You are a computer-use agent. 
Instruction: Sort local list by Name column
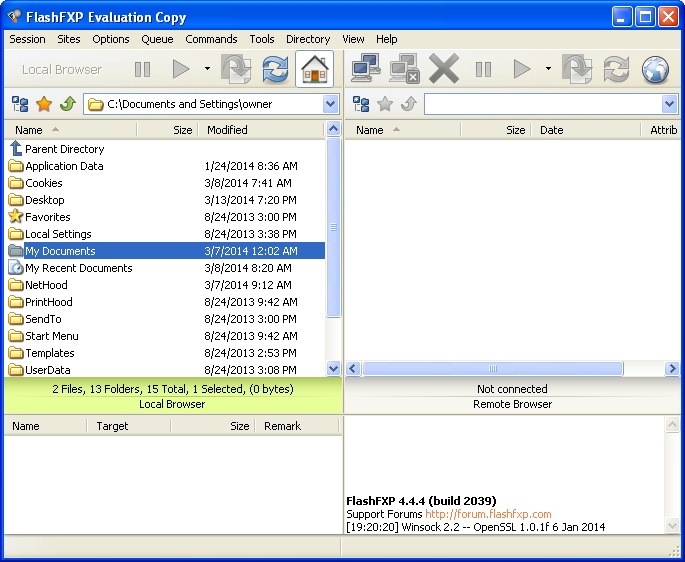coord(71,130)
